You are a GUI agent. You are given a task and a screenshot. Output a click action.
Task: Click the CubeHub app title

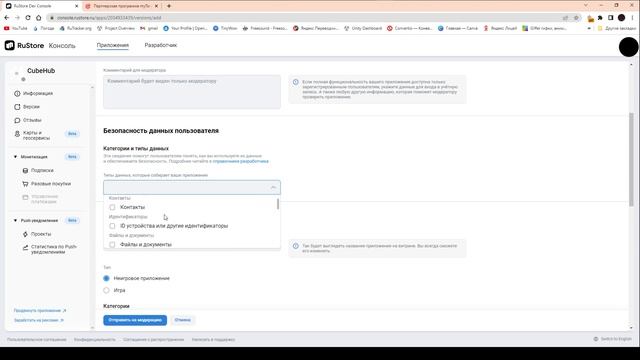pyautogui.click(x=41, y=71)
